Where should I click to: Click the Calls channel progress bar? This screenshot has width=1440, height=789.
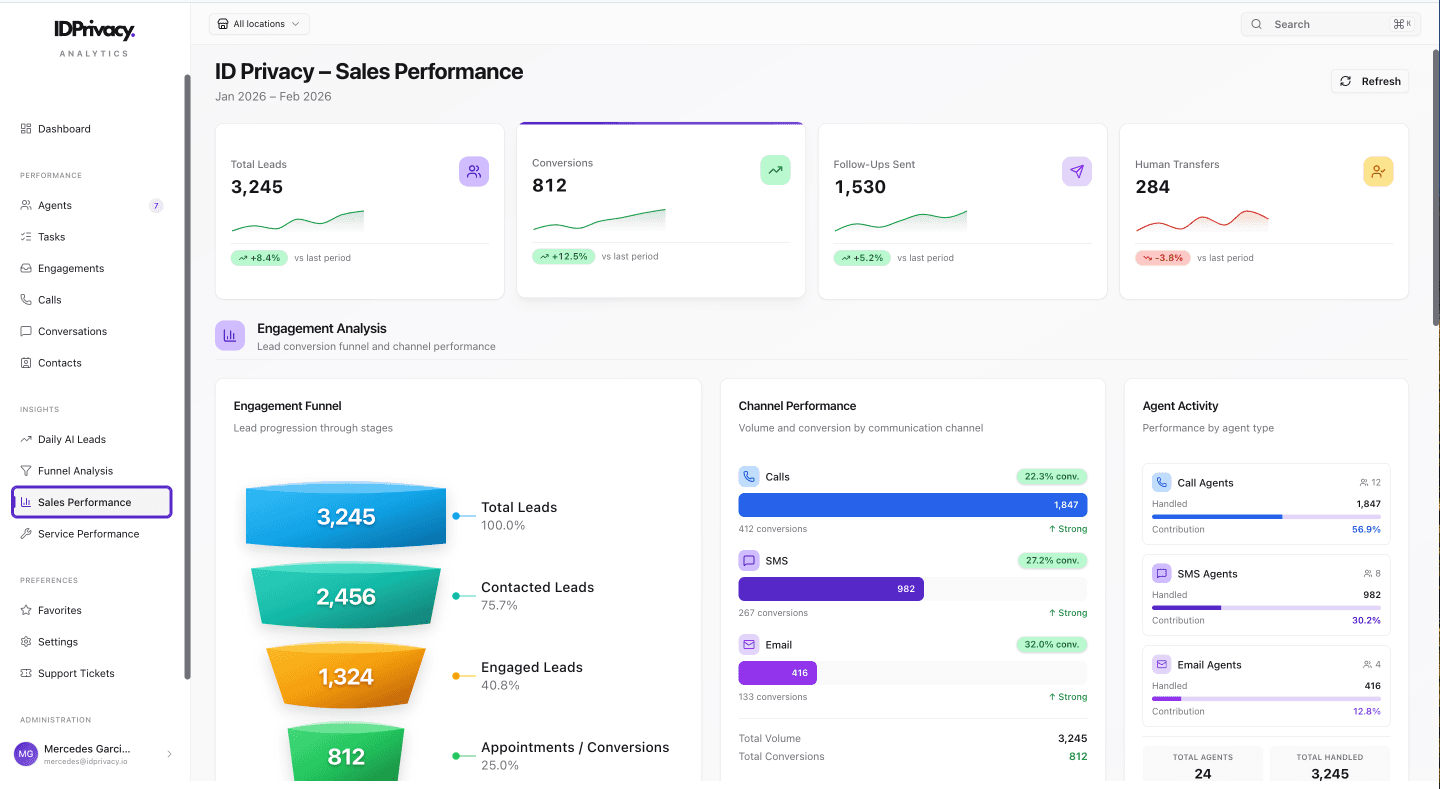[x=912, y=504]
